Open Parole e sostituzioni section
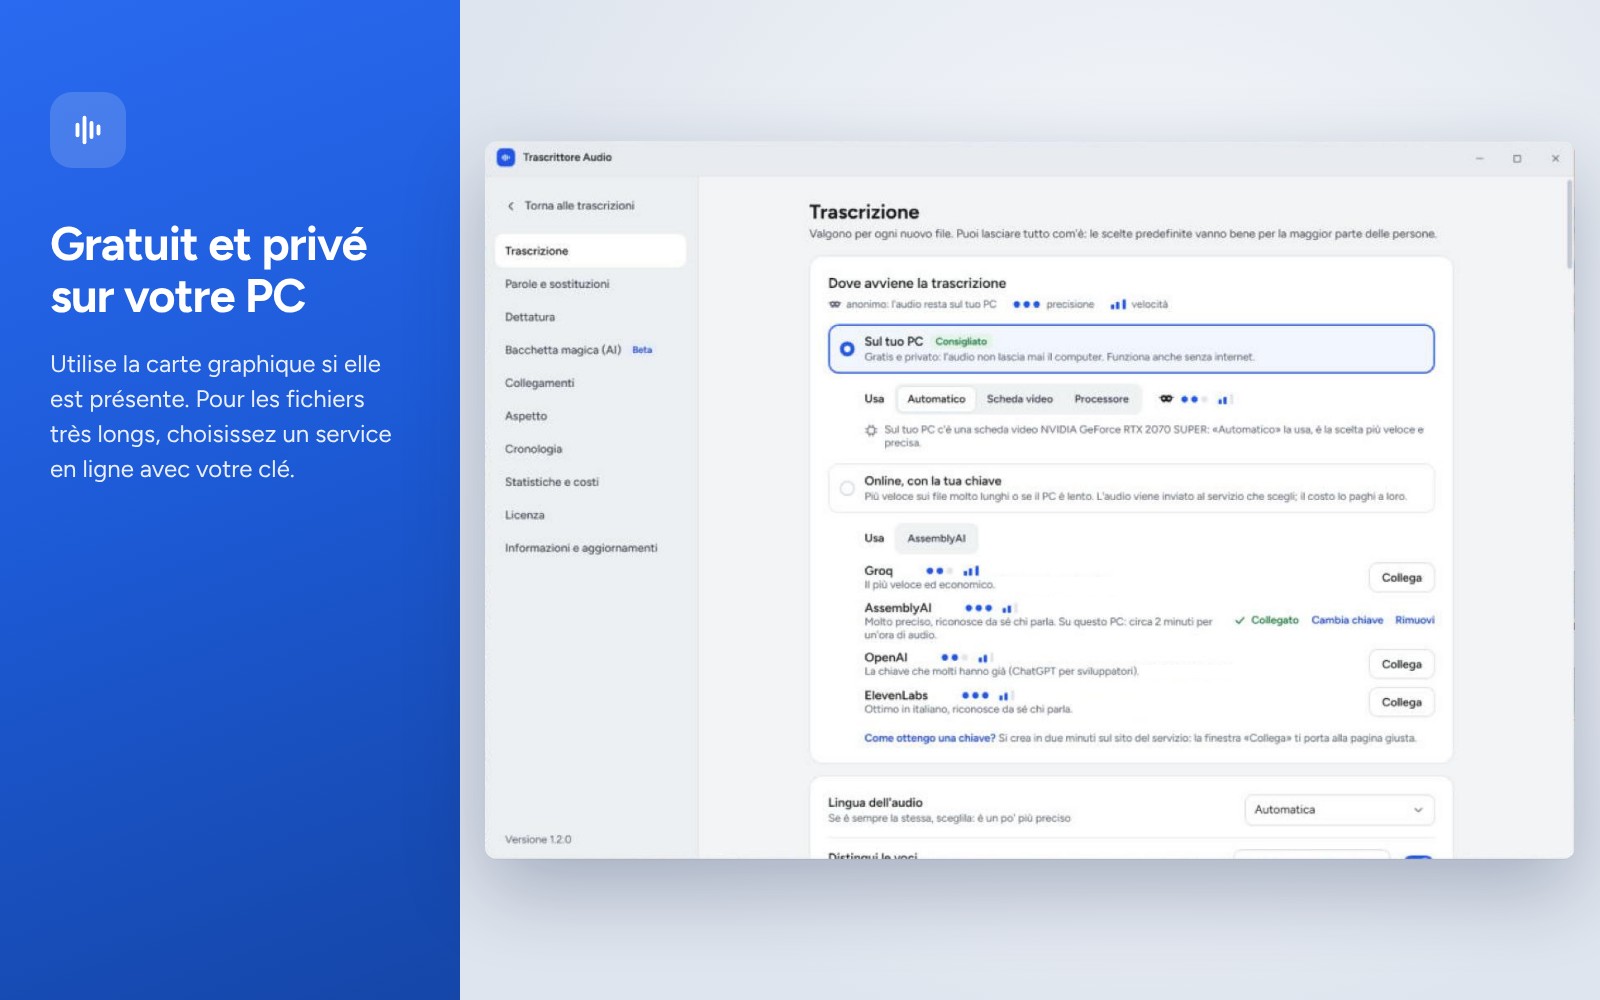The width and height of the screenshot is (1600, 1000). click(x=590, y=284)
